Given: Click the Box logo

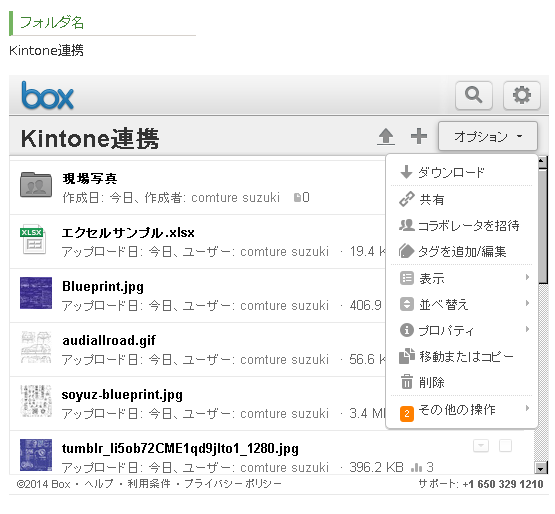Looking at the screenshot, I should [x=47, y=95].
